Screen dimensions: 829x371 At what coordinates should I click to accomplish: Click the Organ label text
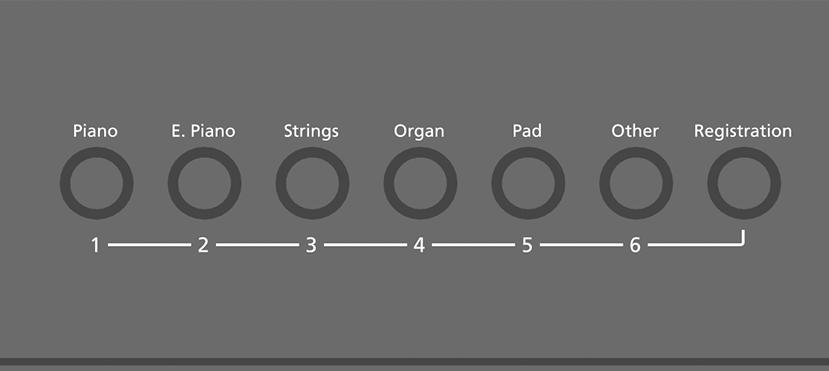point(419,132)
